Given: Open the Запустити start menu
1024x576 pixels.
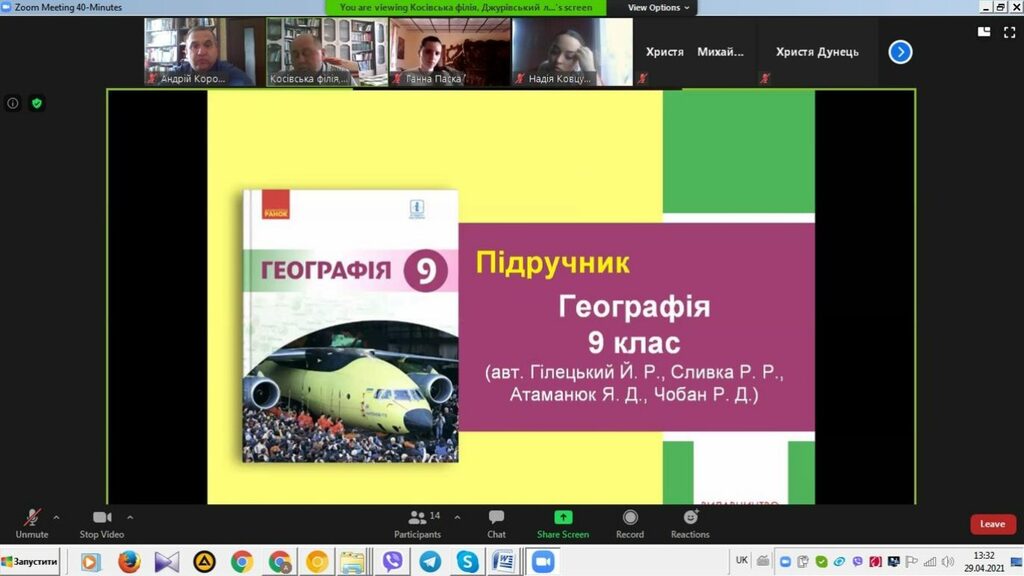Looking at the screenshot, I should 30,561.
